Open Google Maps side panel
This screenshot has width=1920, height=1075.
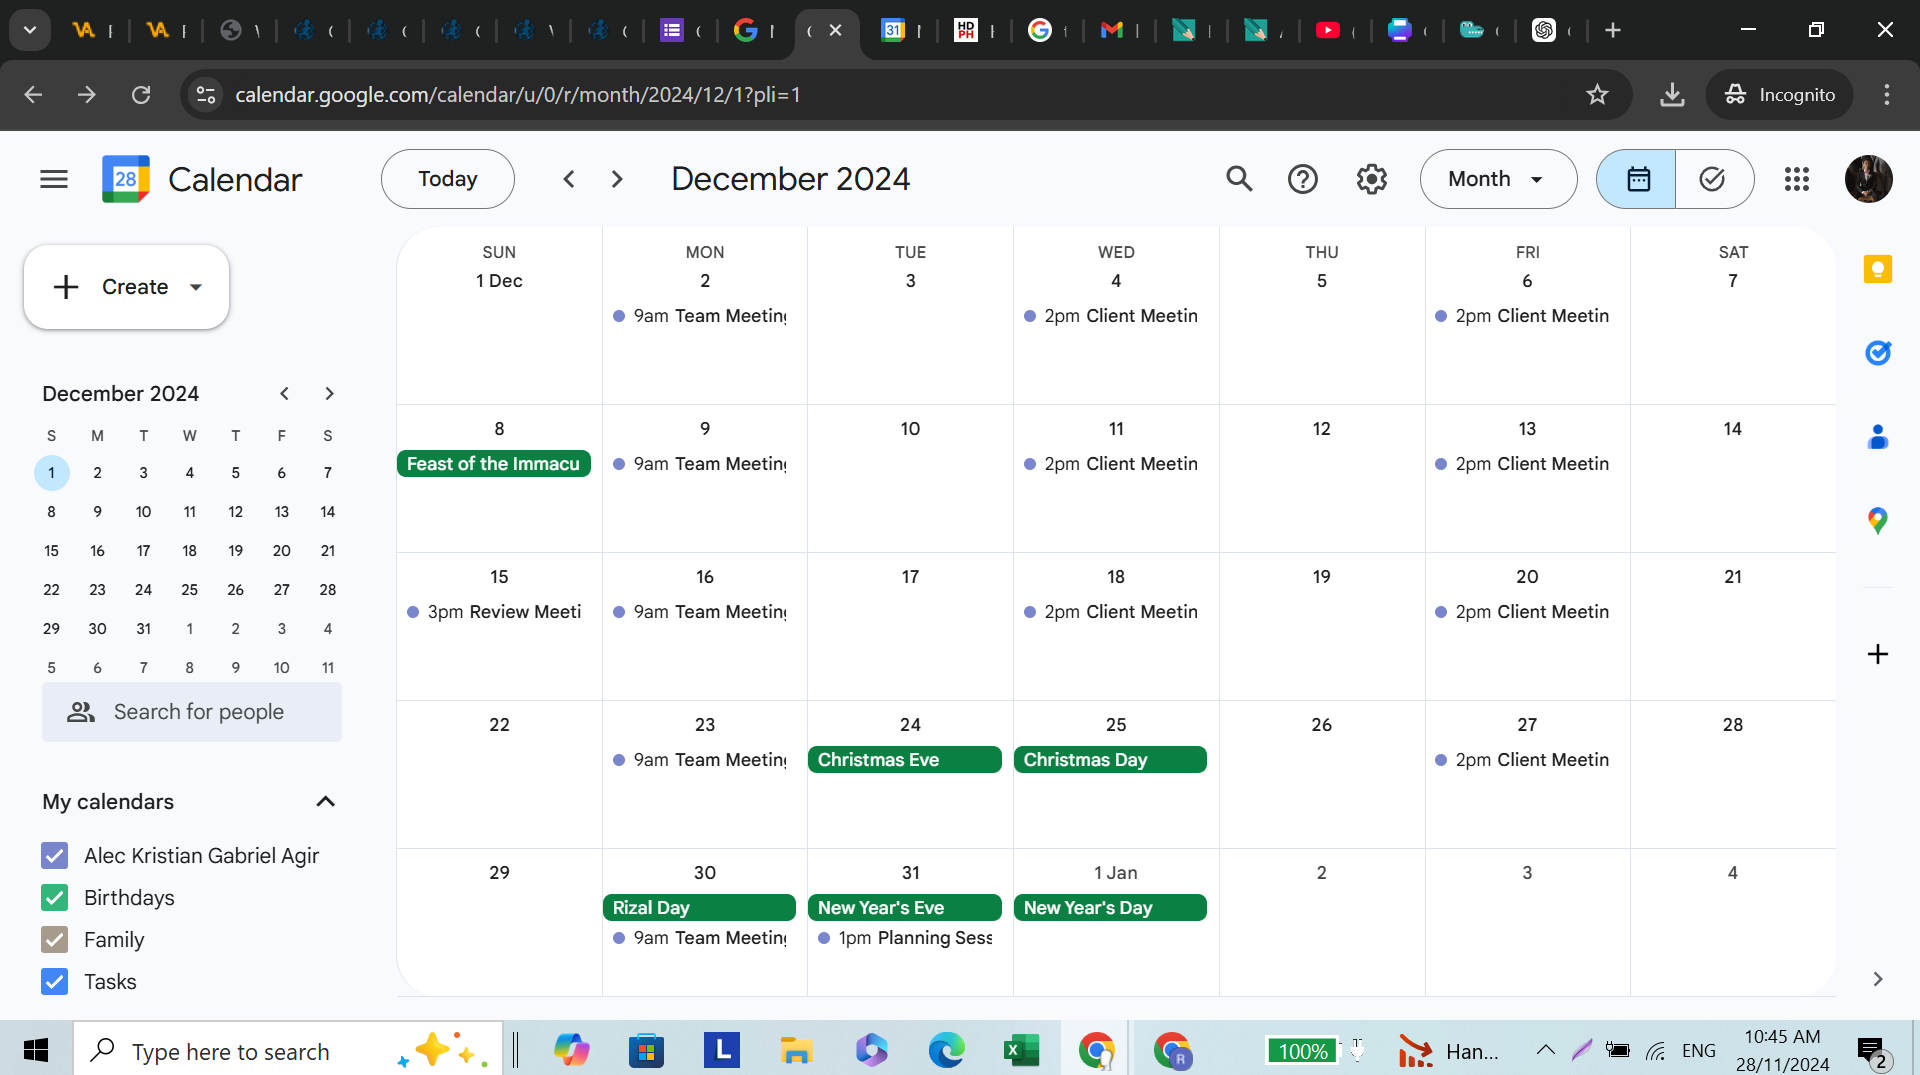tap(1878, 521)
